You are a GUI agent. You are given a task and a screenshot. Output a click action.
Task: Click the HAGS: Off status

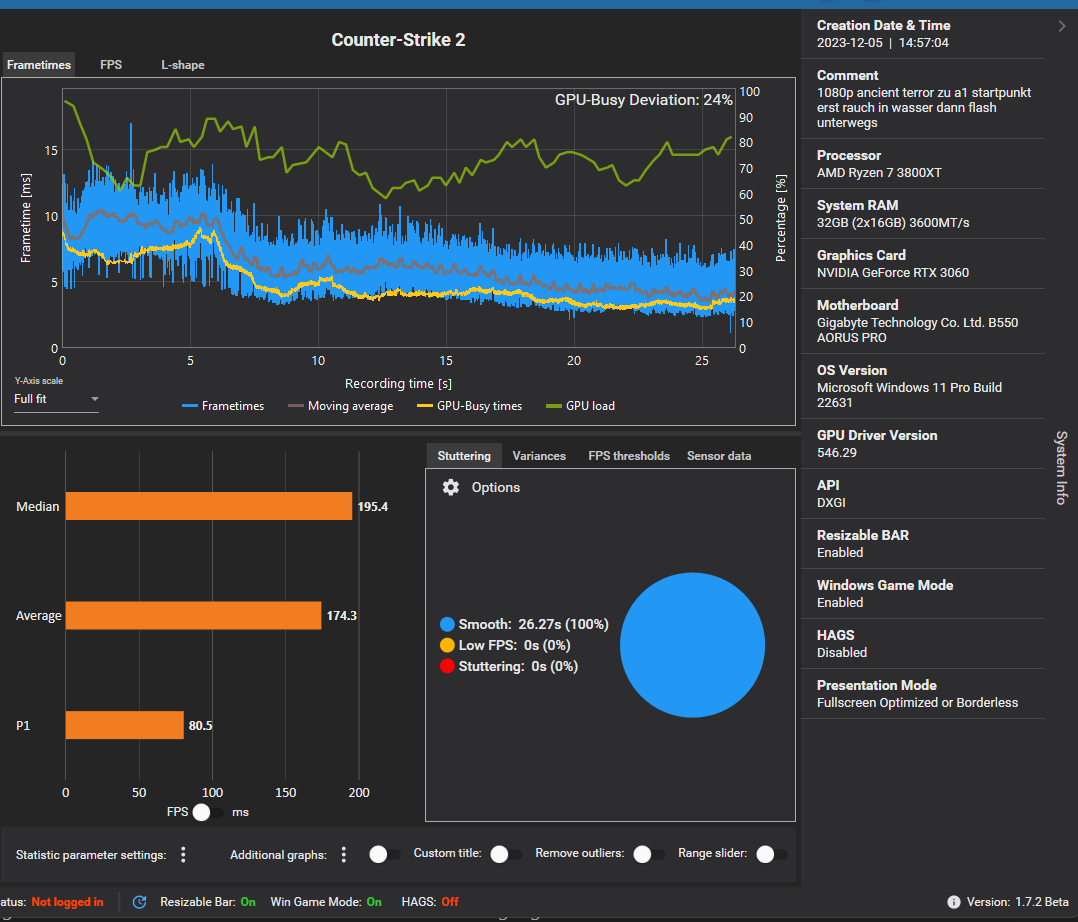point(430,902)
